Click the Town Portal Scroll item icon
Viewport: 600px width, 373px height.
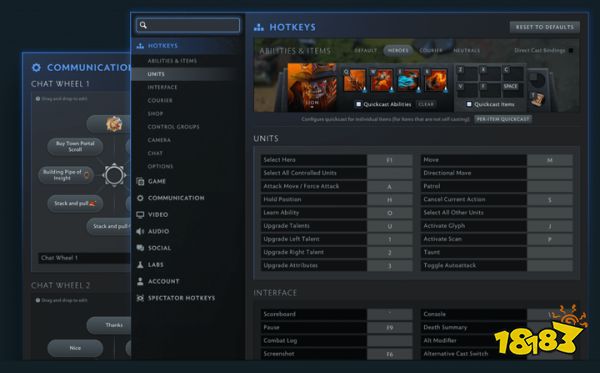[537, 99]
